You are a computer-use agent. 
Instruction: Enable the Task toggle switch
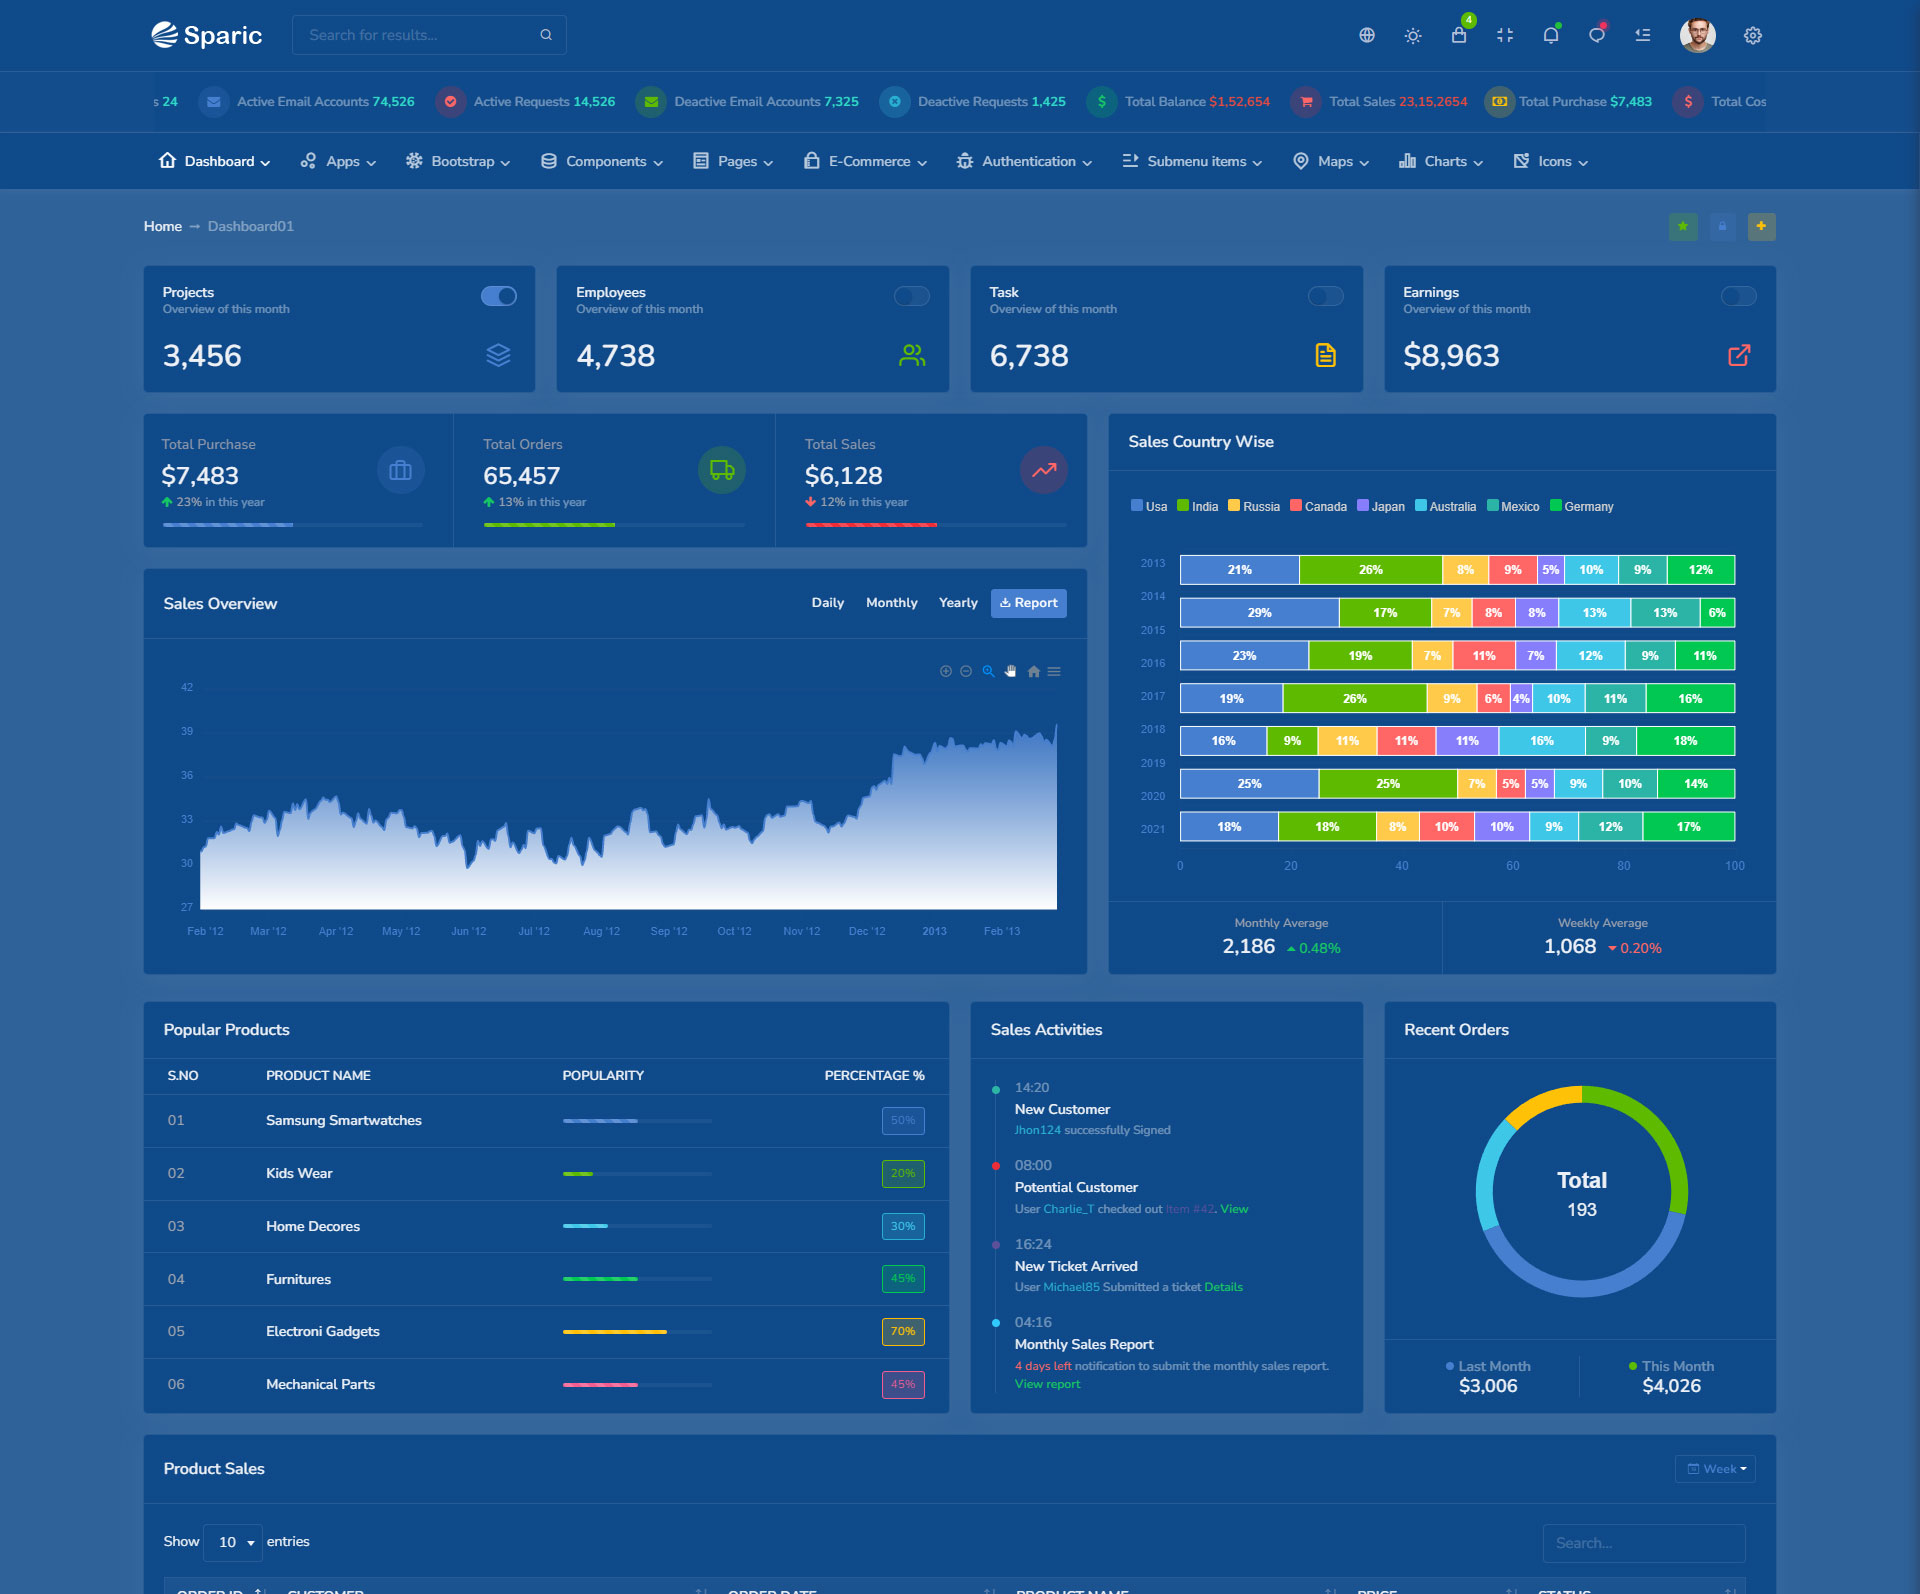1325,296
